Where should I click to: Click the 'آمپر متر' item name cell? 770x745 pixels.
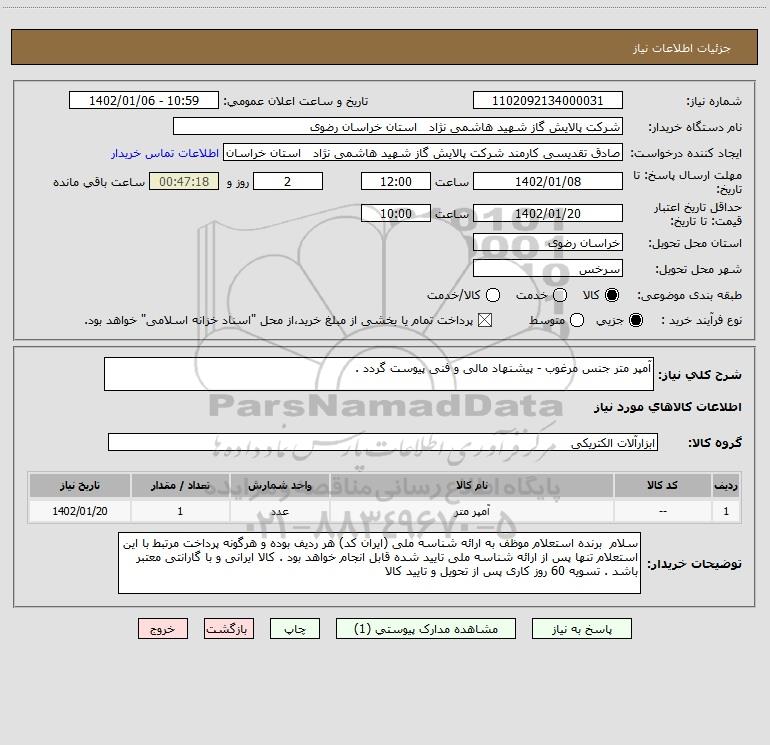(471, 511)
